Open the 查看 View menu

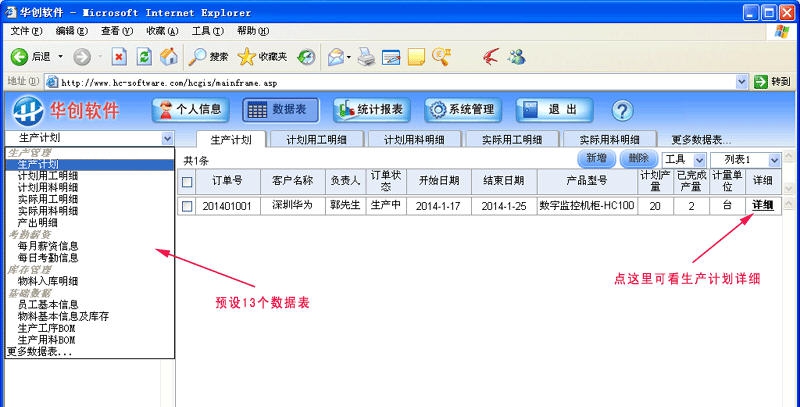(117, 31)
